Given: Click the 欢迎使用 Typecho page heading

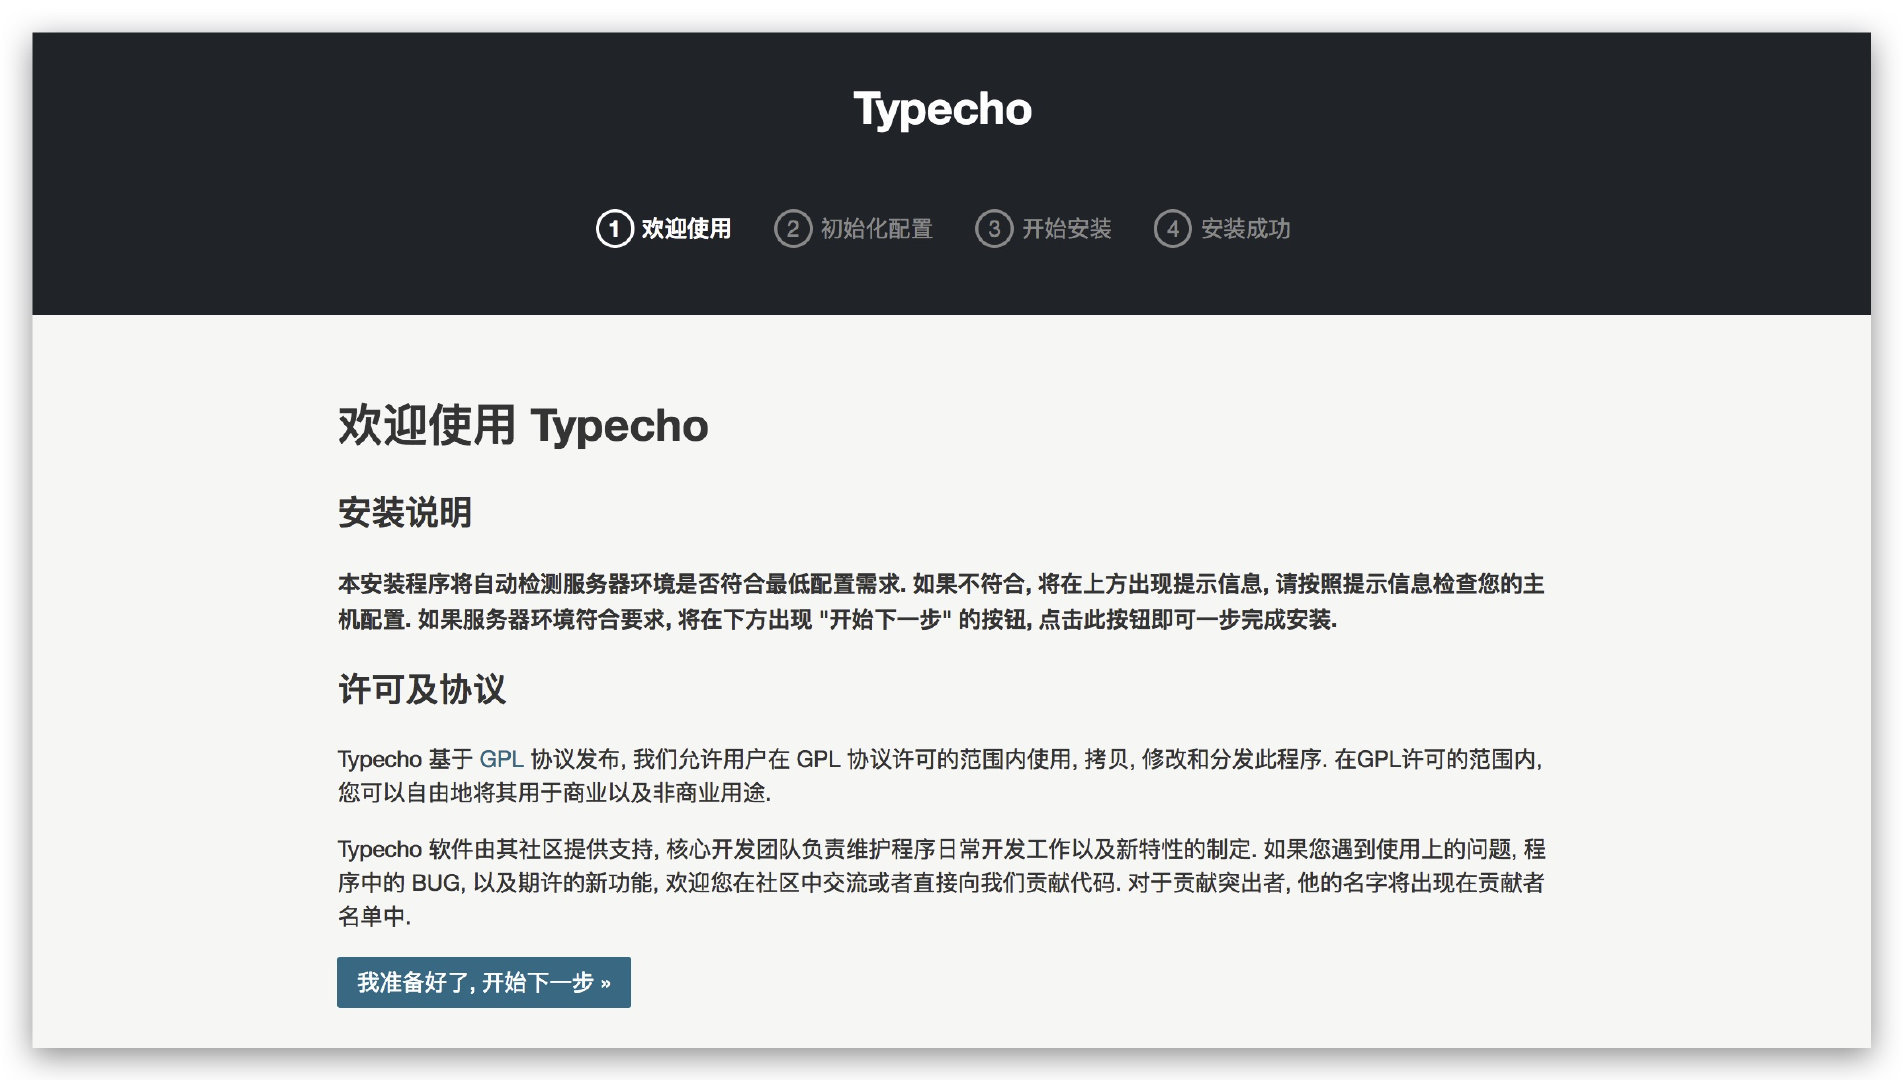Looking at the screenshot, I should click(x=523, y=426).
